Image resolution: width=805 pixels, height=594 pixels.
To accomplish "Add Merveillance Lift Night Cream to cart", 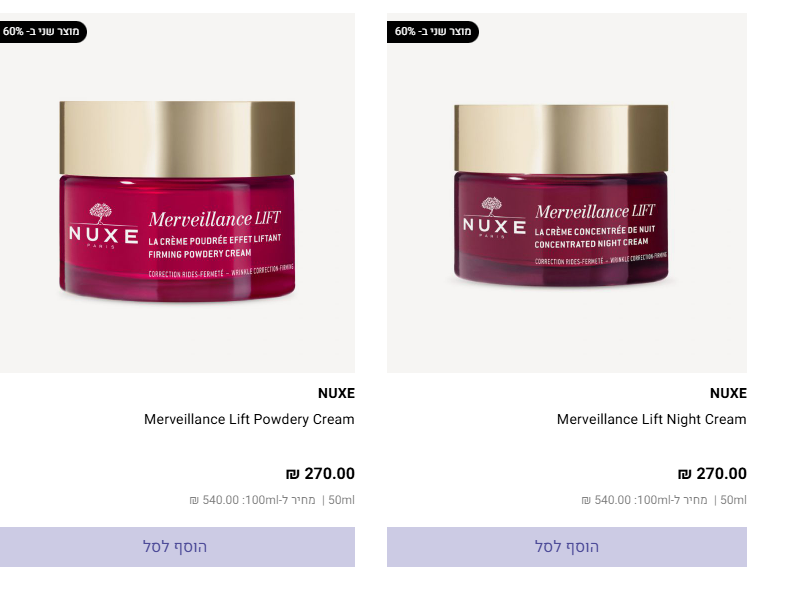I will coord(567,547).
